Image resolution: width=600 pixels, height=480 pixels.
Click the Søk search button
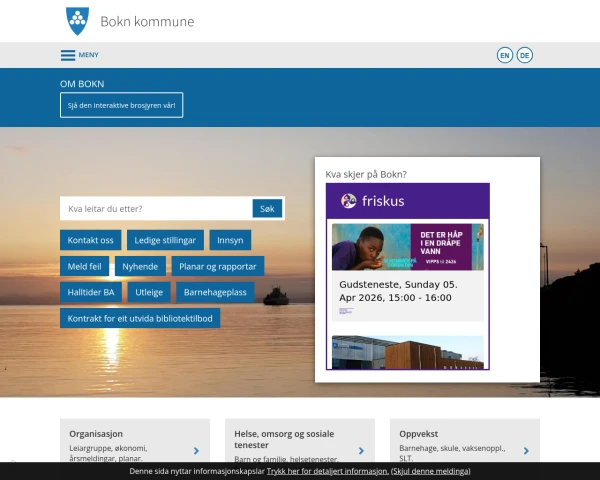coord(267,209)
